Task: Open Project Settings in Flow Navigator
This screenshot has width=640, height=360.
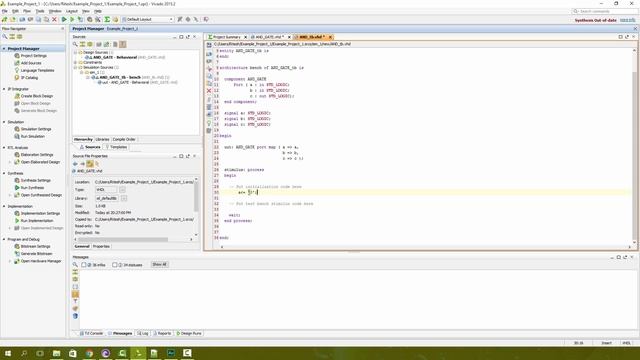Action: [x=33, y=56]
